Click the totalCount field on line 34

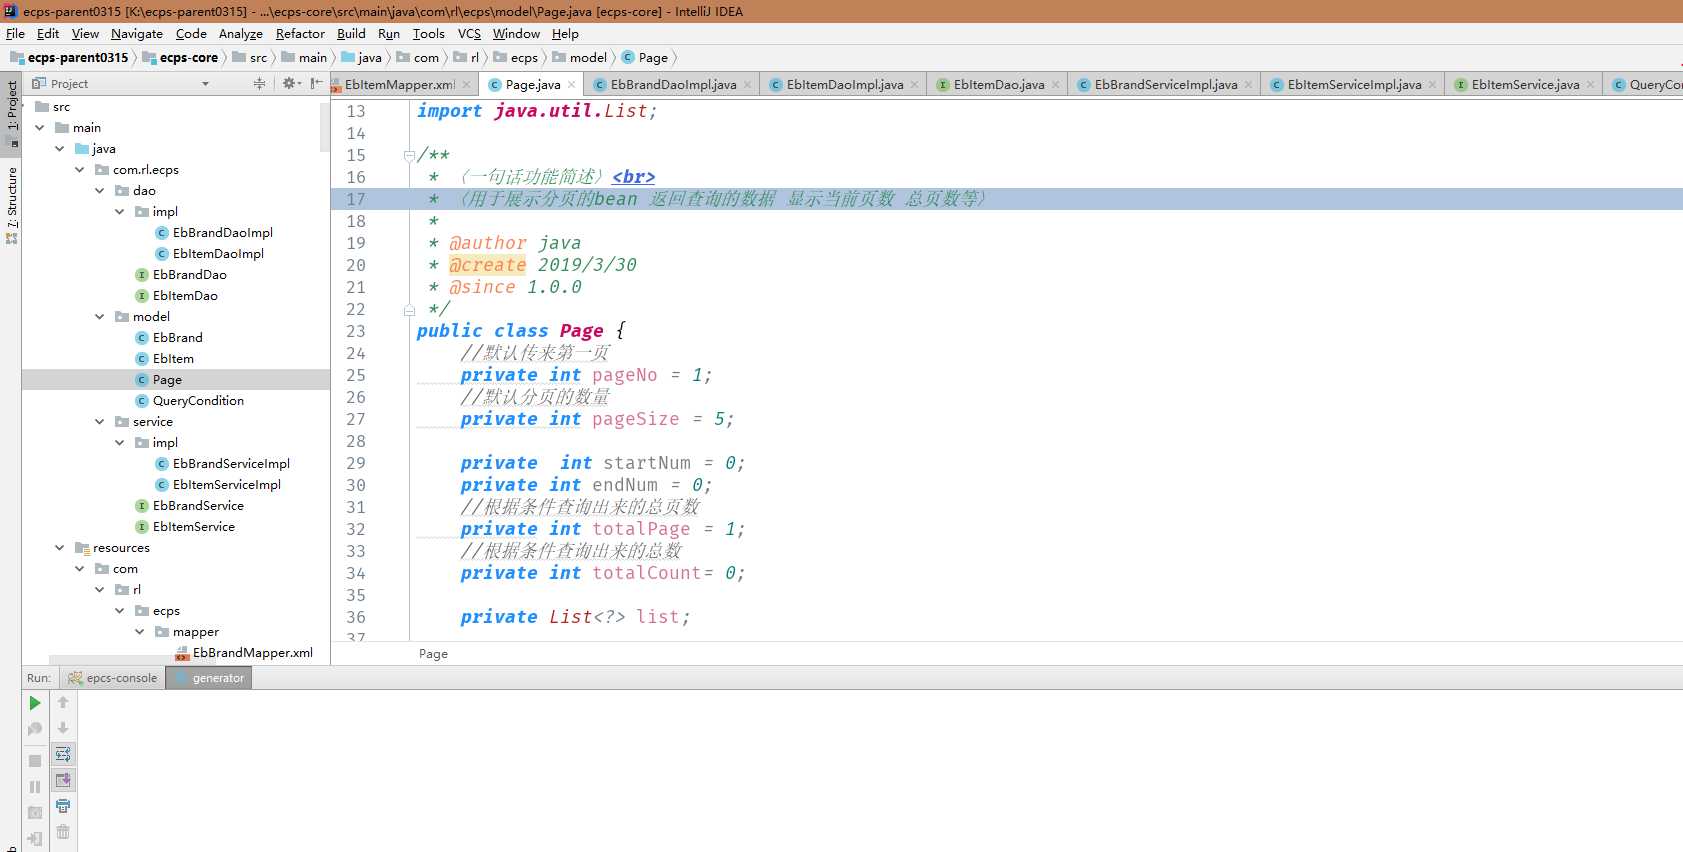[x=647, y=573]
